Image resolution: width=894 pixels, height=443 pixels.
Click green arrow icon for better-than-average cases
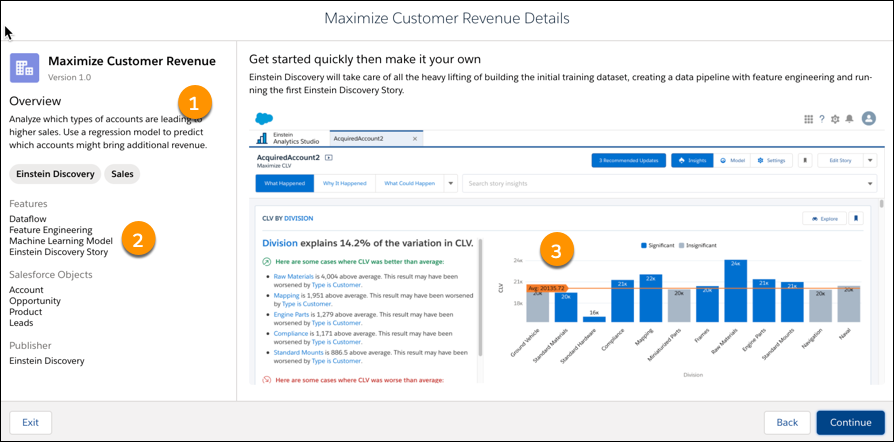pos(266,262)
